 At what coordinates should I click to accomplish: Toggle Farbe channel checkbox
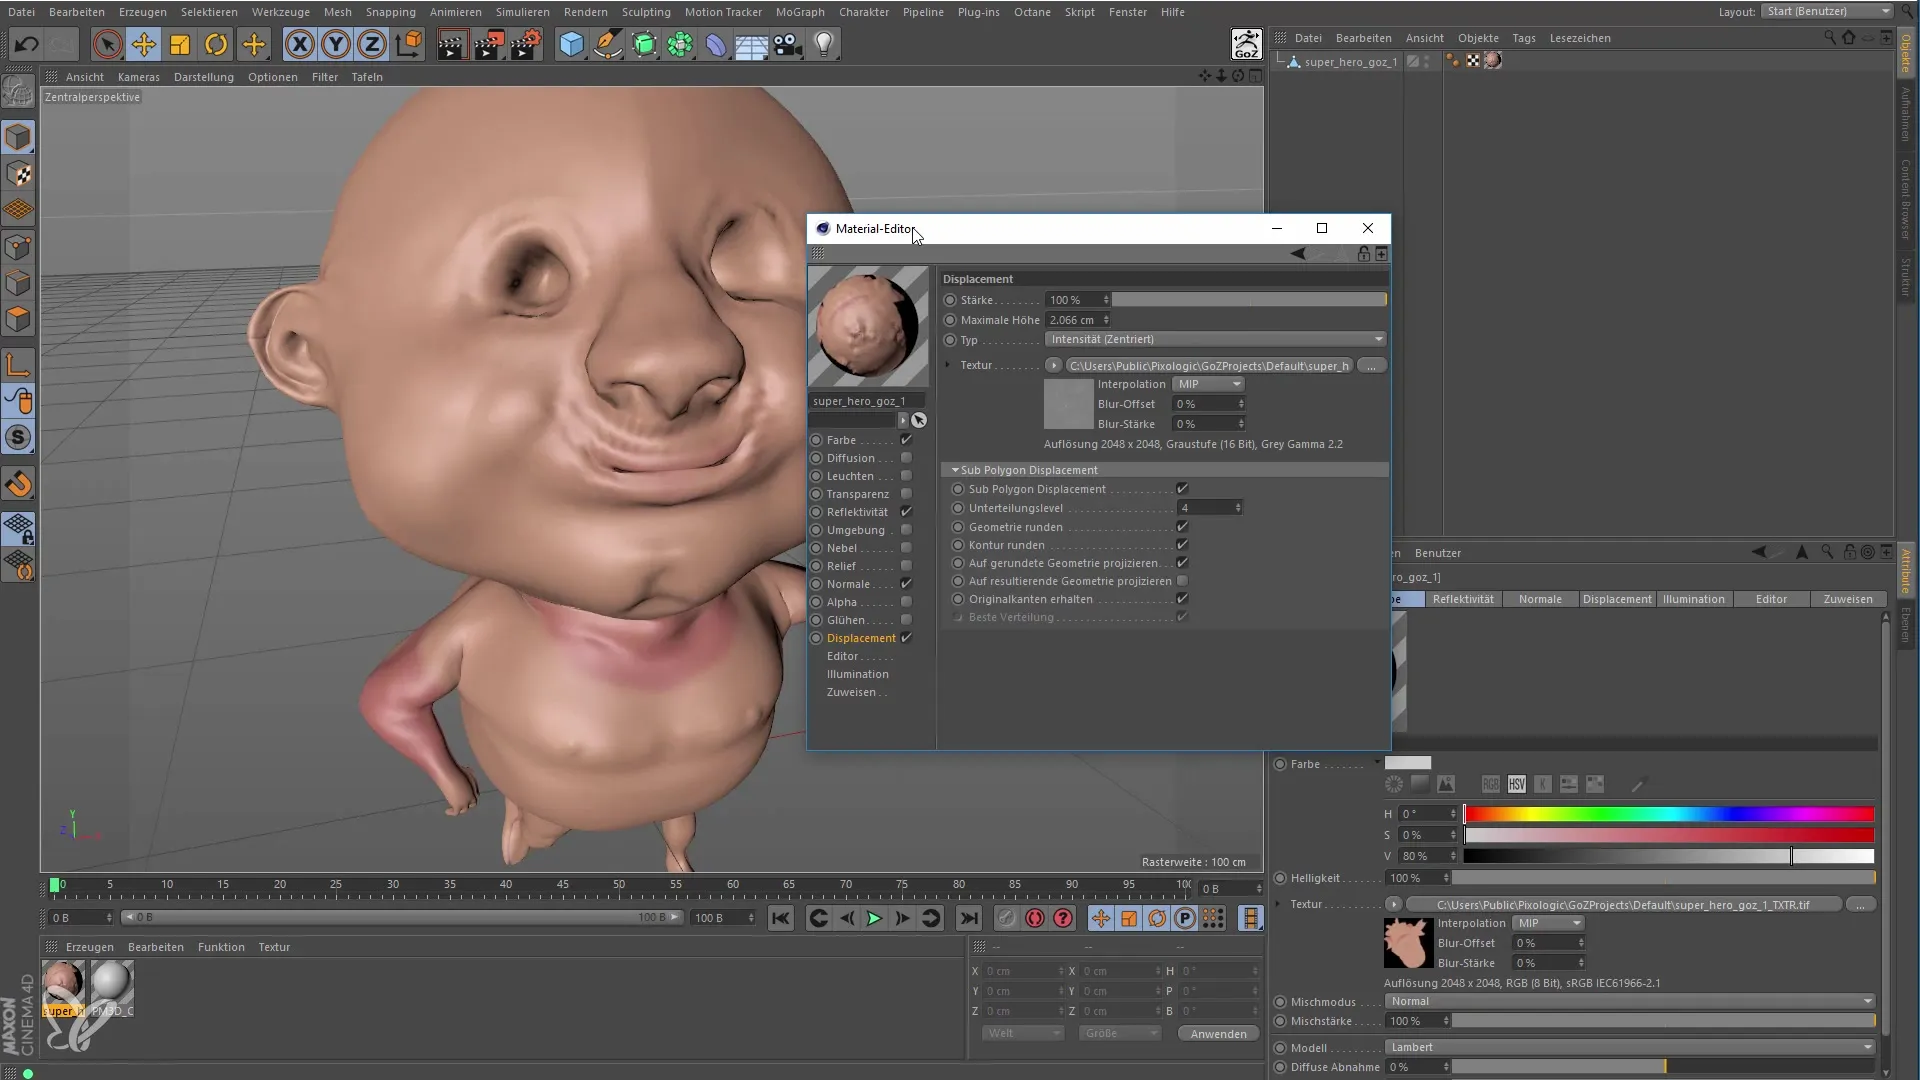coord(906,440)
